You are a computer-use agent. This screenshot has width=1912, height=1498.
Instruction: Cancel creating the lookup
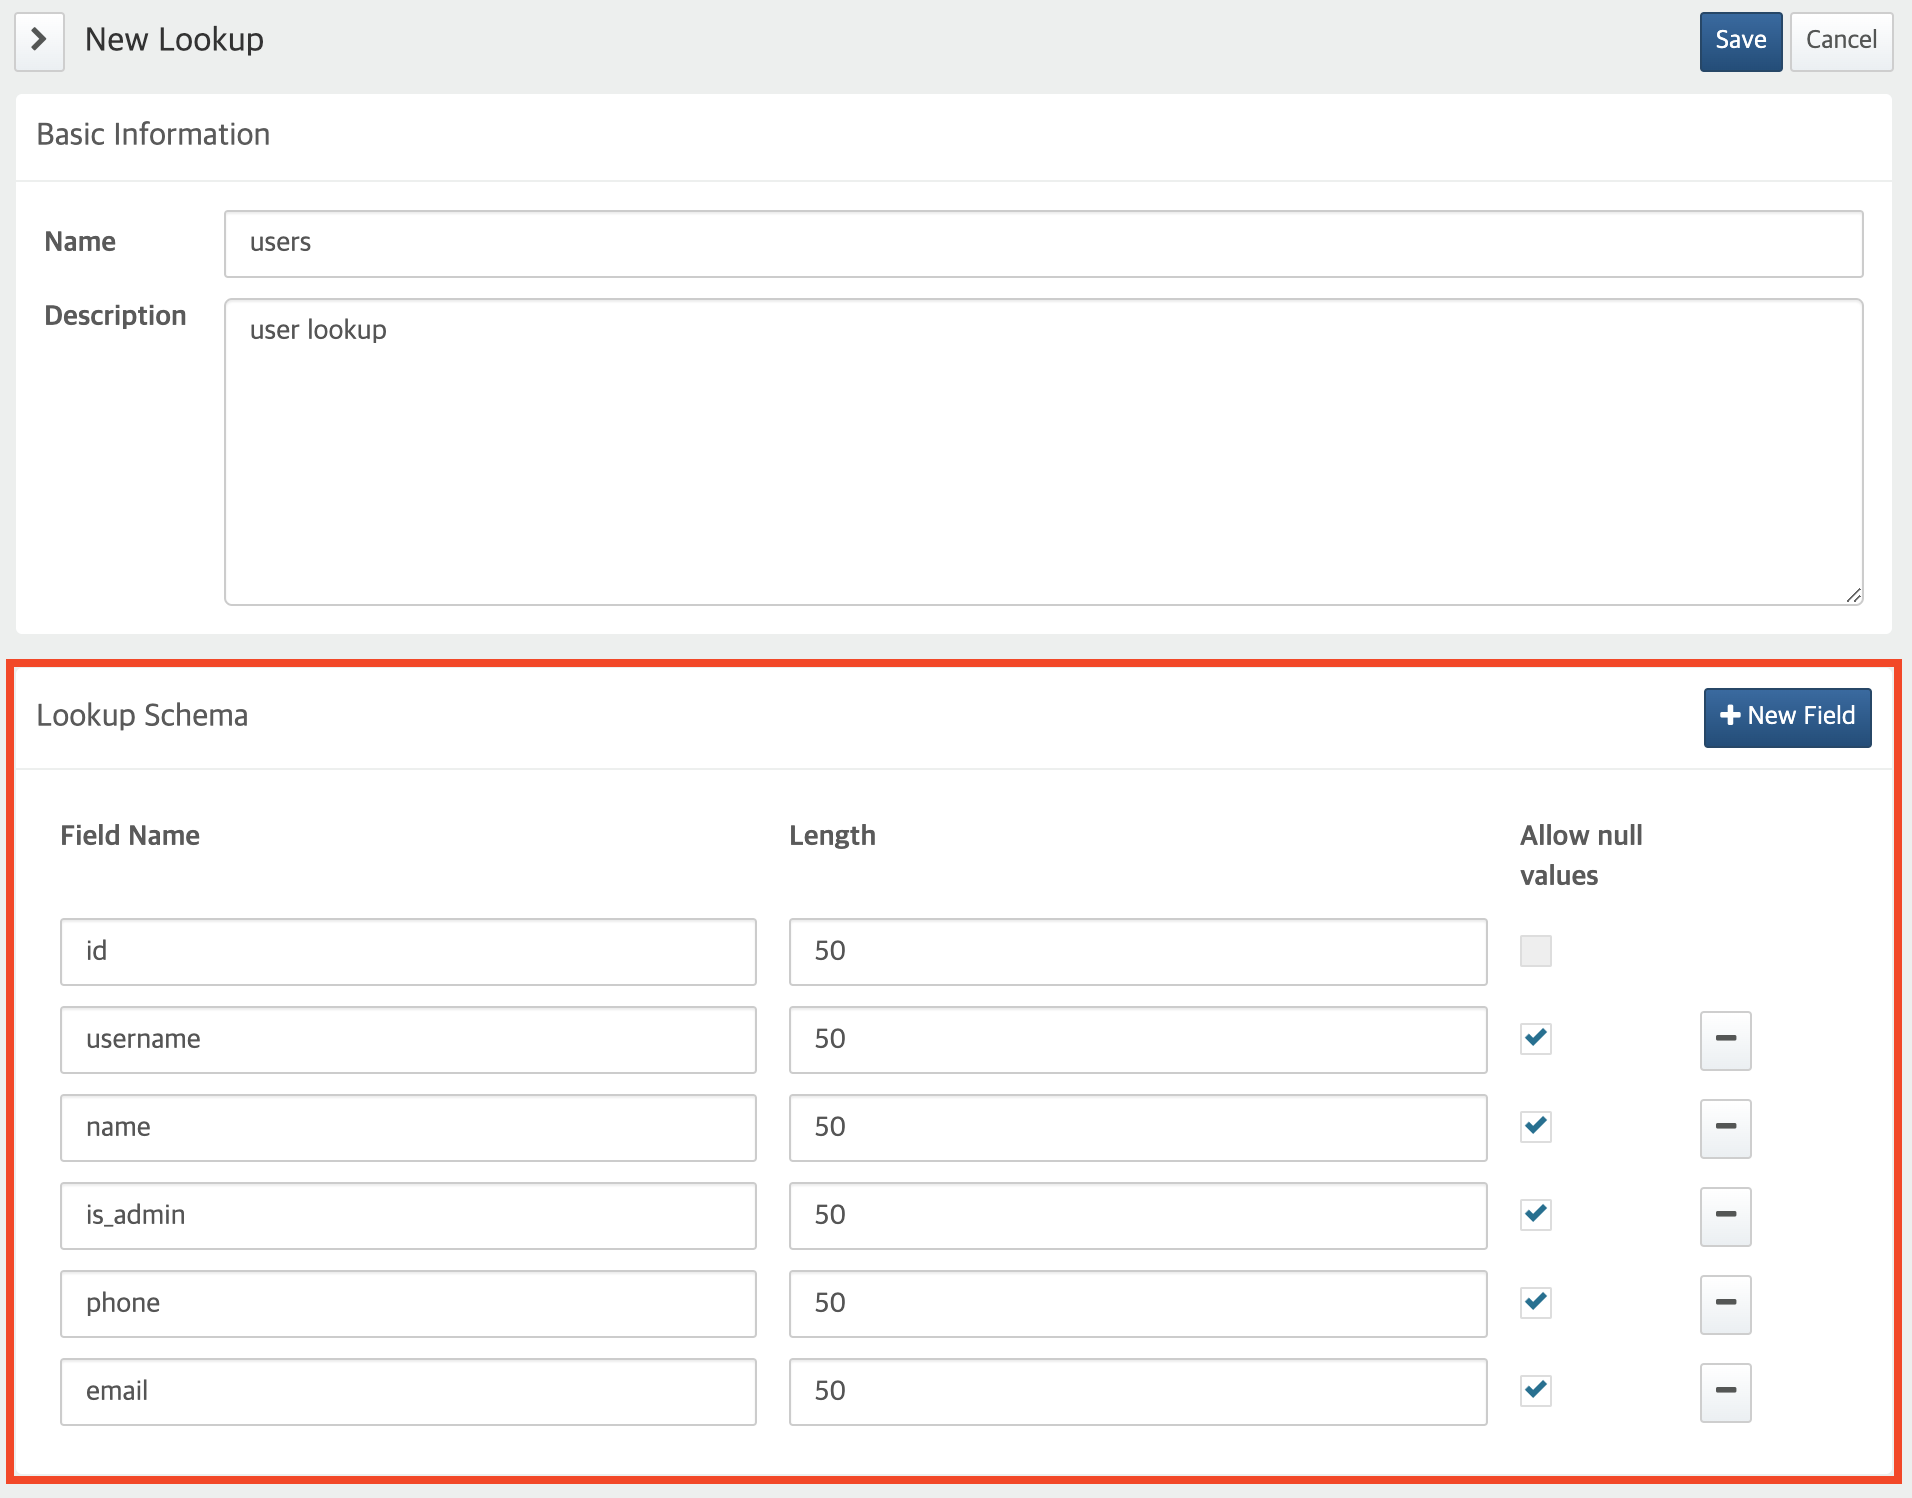tap(1841, 41)
